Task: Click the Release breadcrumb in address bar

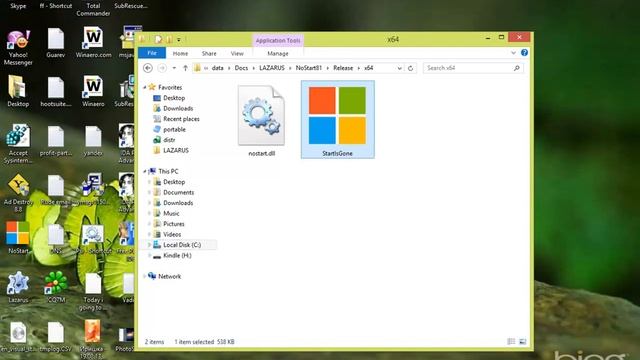Action: click(343, 68)
